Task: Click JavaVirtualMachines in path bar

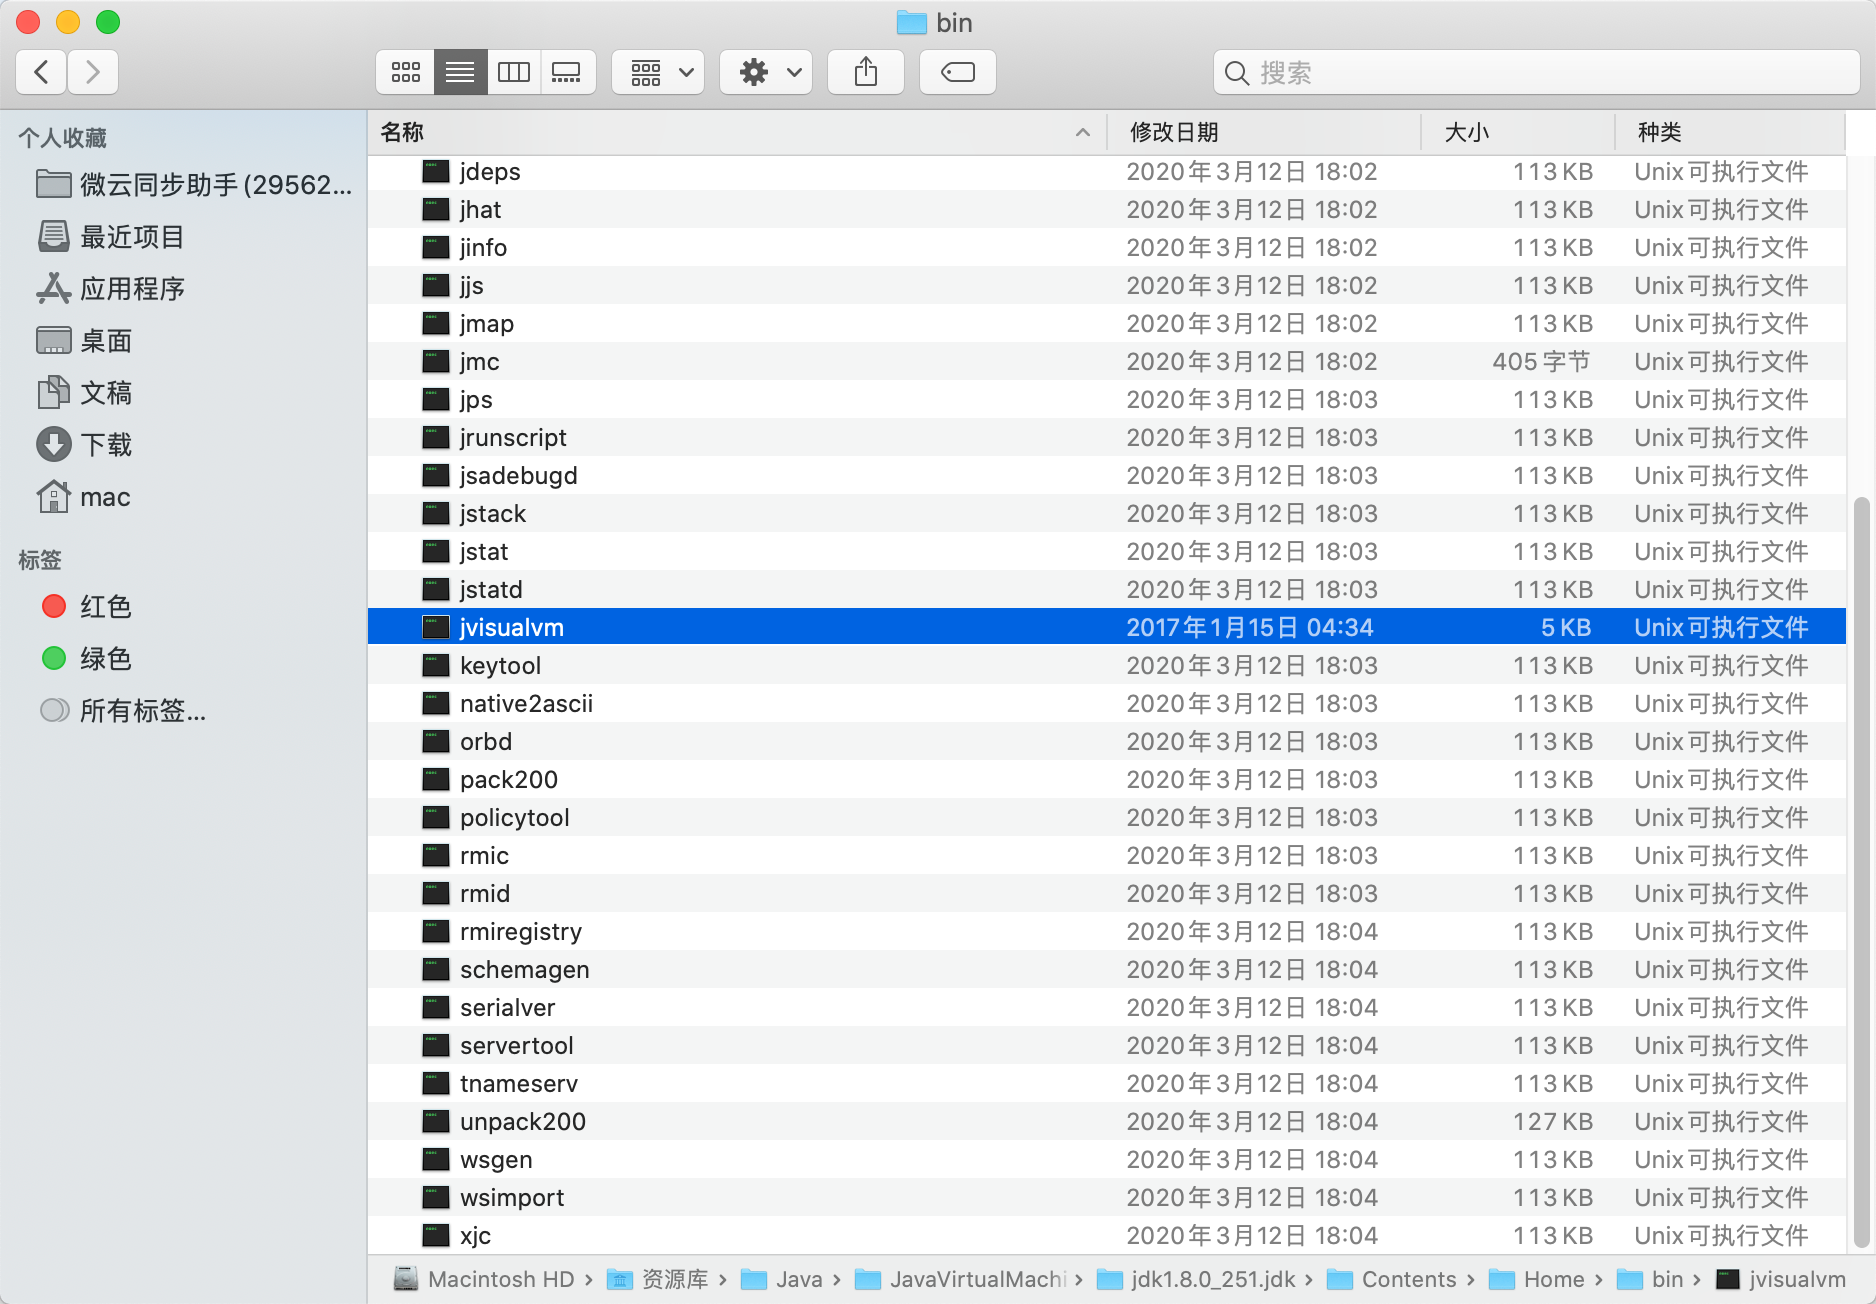Action: [x=961, y=1280]
